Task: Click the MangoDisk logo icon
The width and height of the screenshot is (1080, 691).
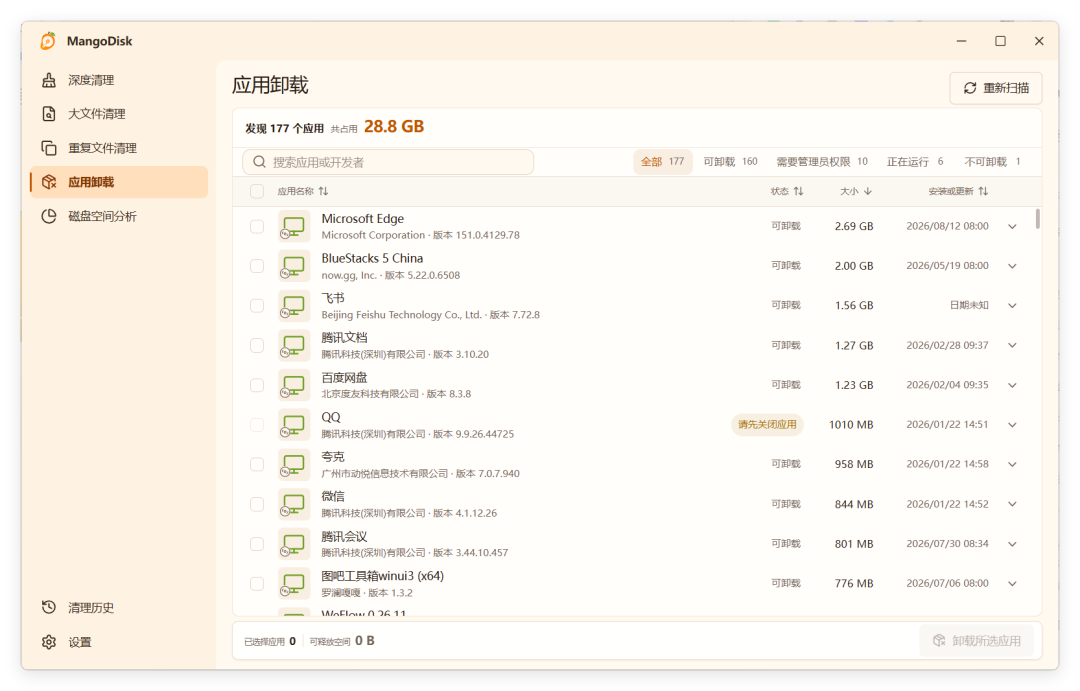Action: click(48, 41)
